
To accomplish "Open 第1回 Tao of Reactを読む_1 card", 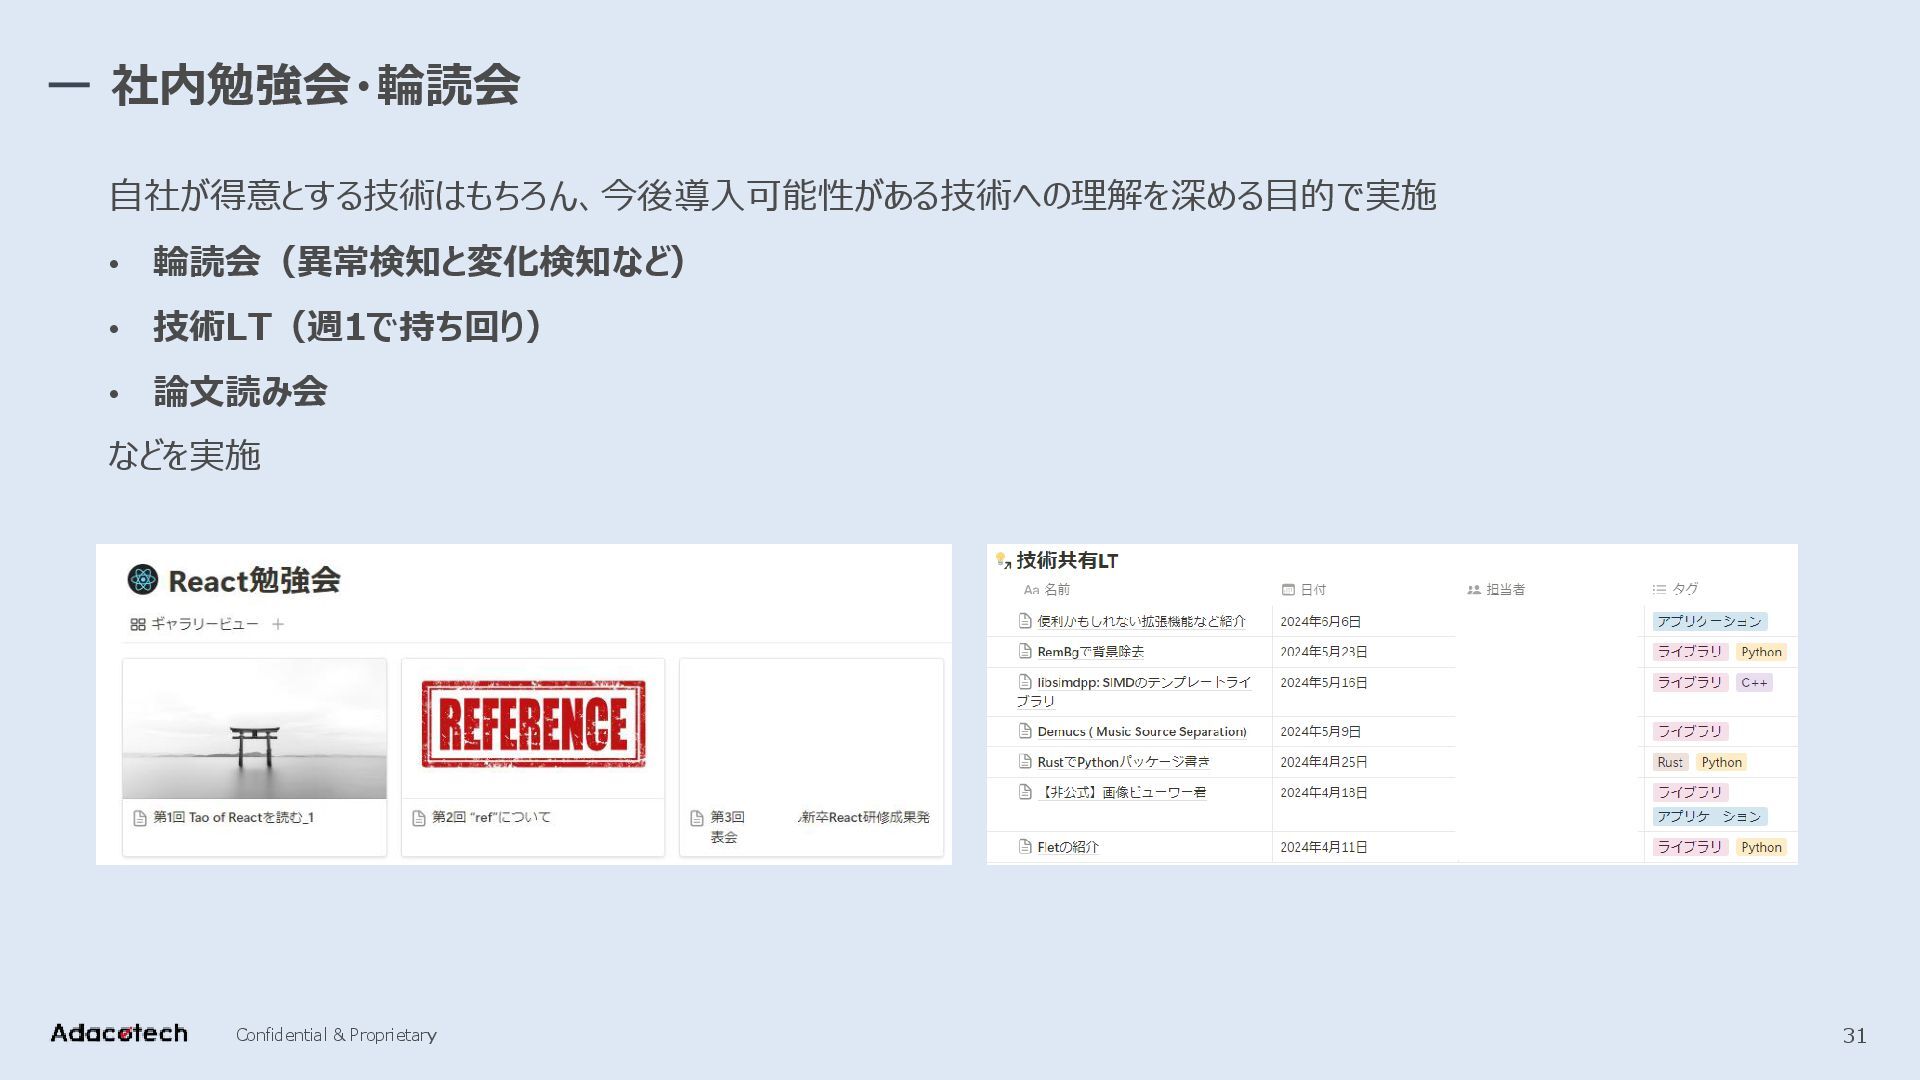I will tap(233, 817).
